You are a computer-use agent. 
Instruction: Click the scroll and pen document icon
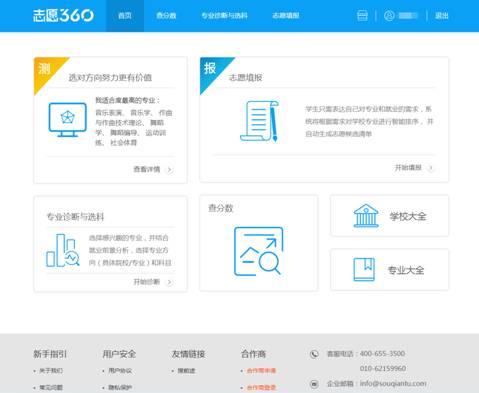[259, 121]
